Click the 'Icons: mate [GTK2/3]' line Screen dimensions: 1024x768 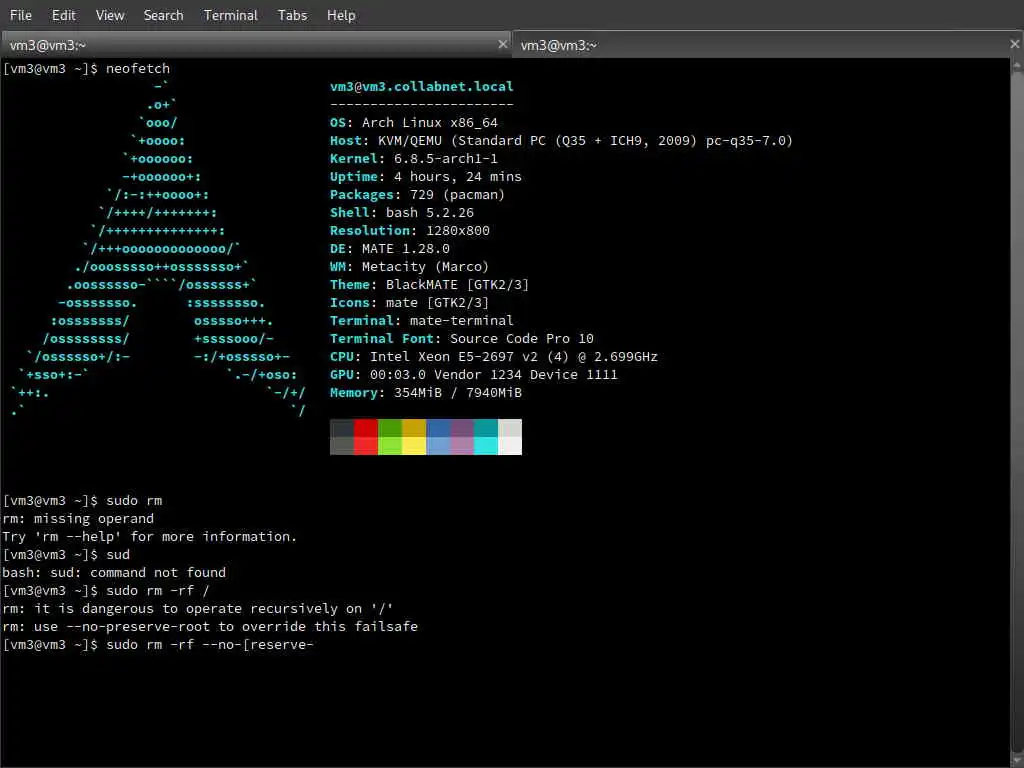(x=409, y=302)
